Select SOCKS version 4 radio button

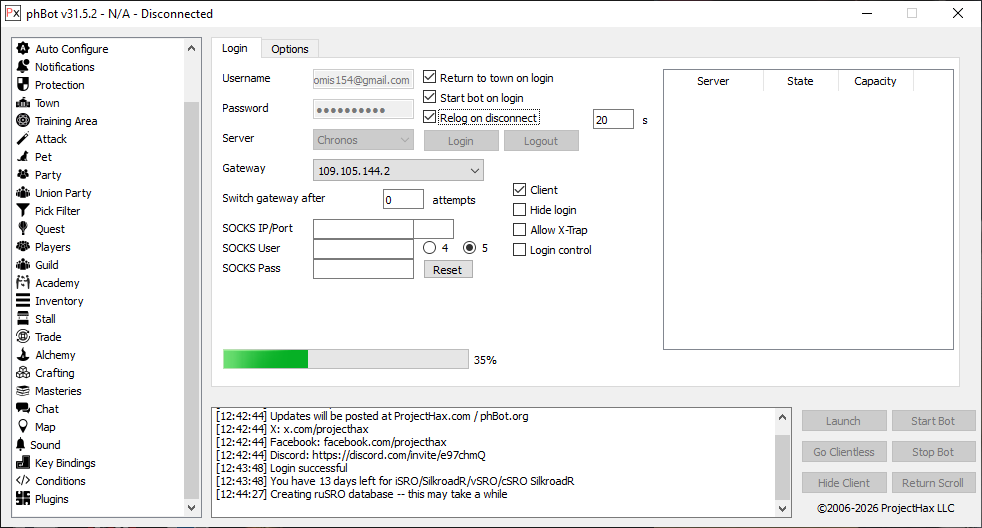(x=430, y=248)
